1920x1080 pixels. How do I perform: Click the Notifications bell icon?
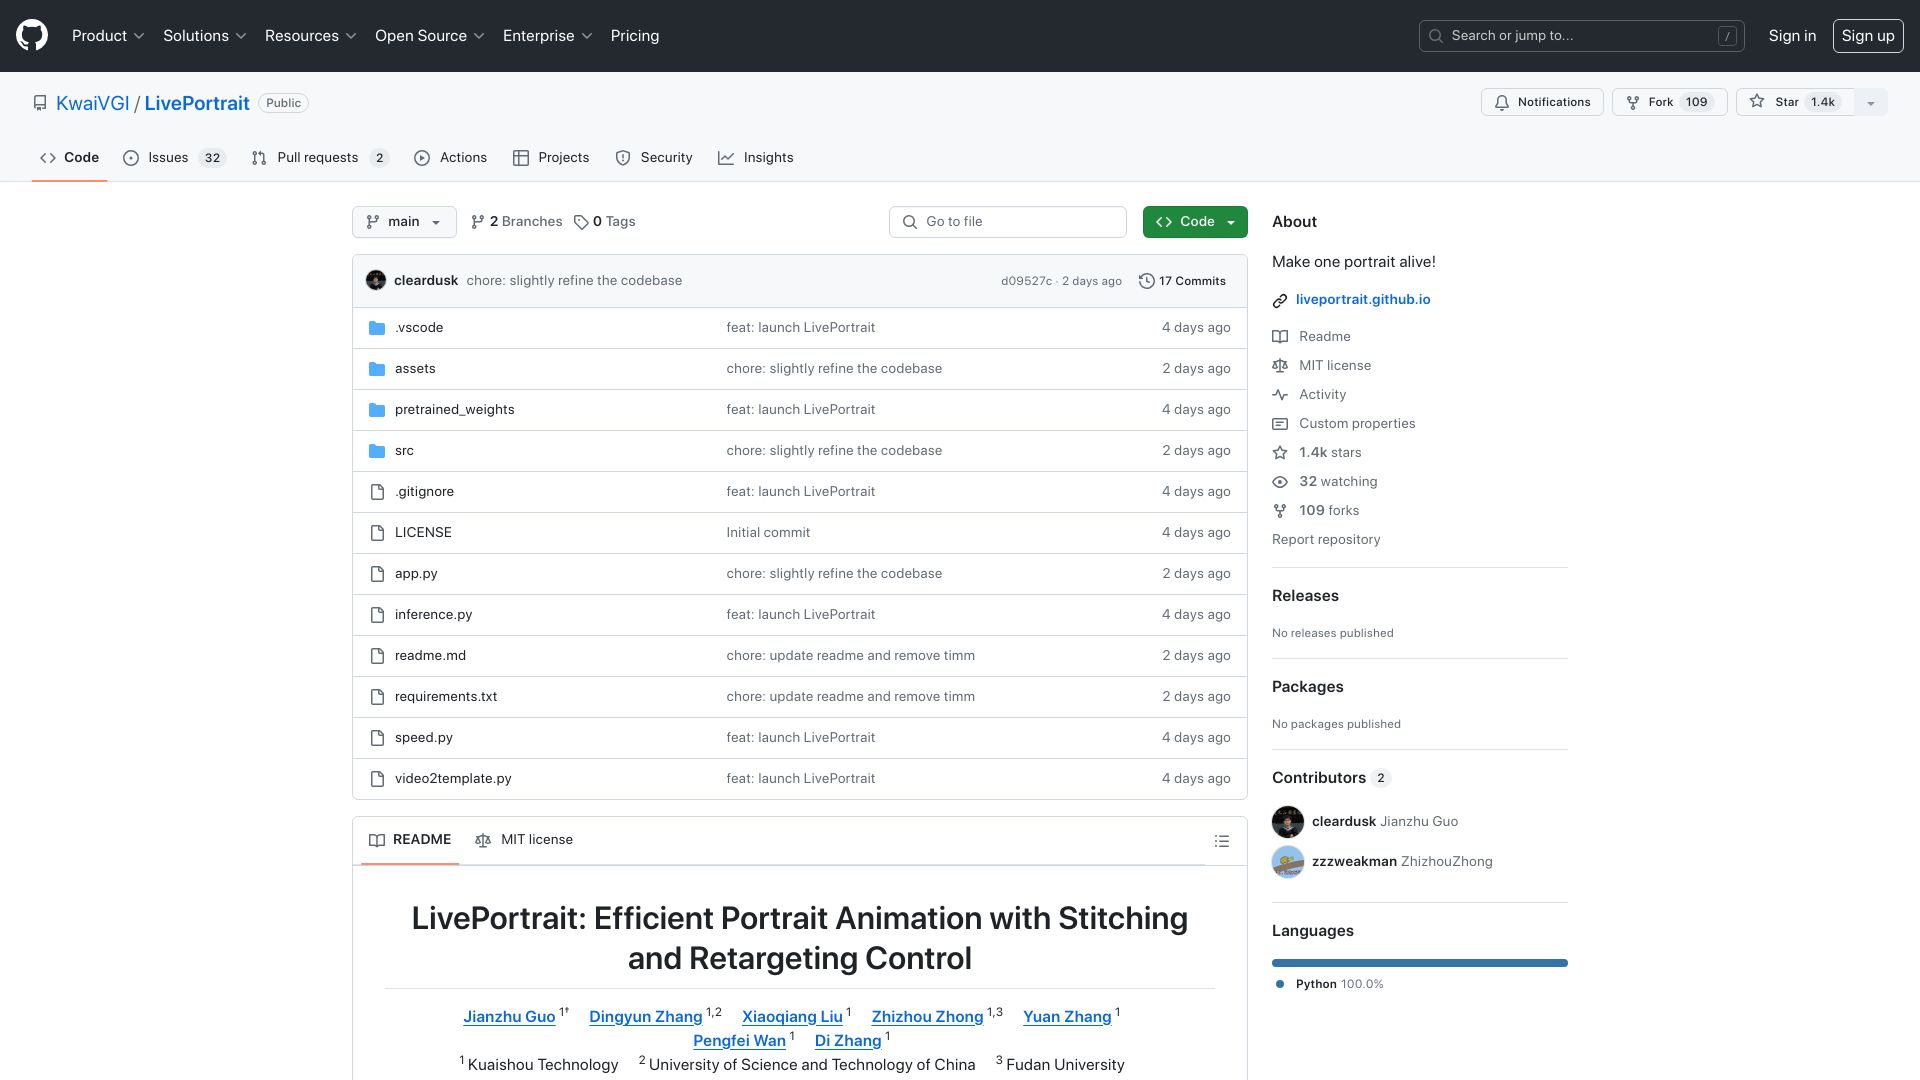pos(1502,102)
